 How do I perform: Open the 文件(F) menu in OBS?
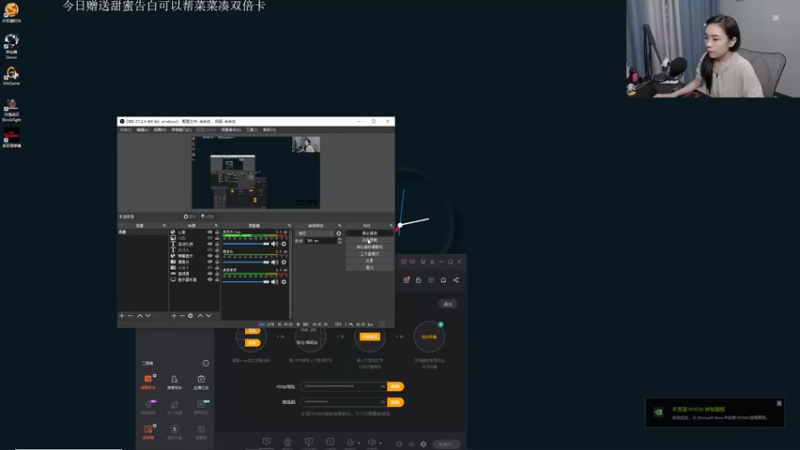pos(126,130)
